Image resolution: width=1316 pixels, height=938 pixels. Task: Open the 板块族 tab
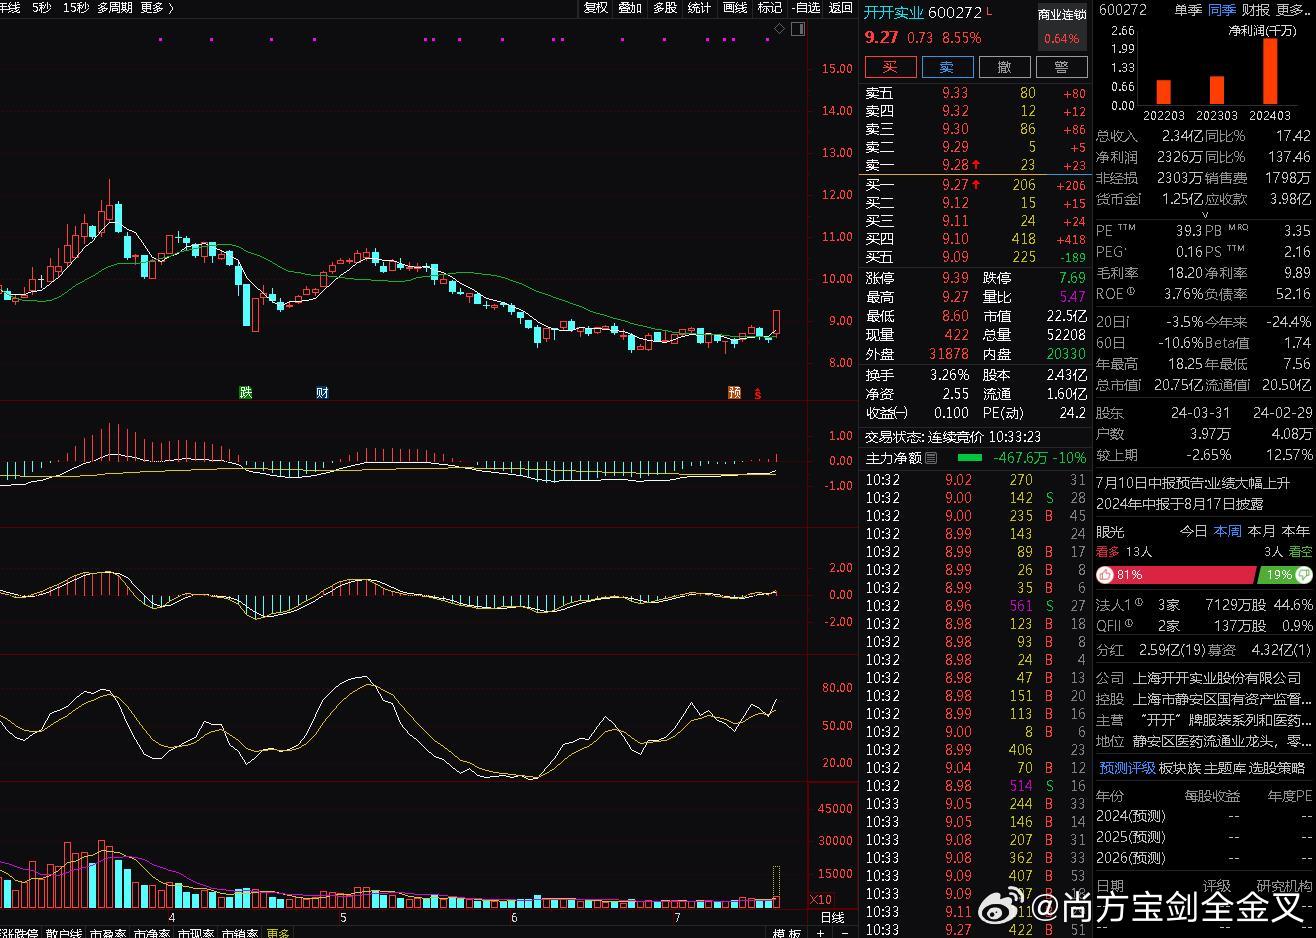pyautogui.click(x=1179, y=768)
